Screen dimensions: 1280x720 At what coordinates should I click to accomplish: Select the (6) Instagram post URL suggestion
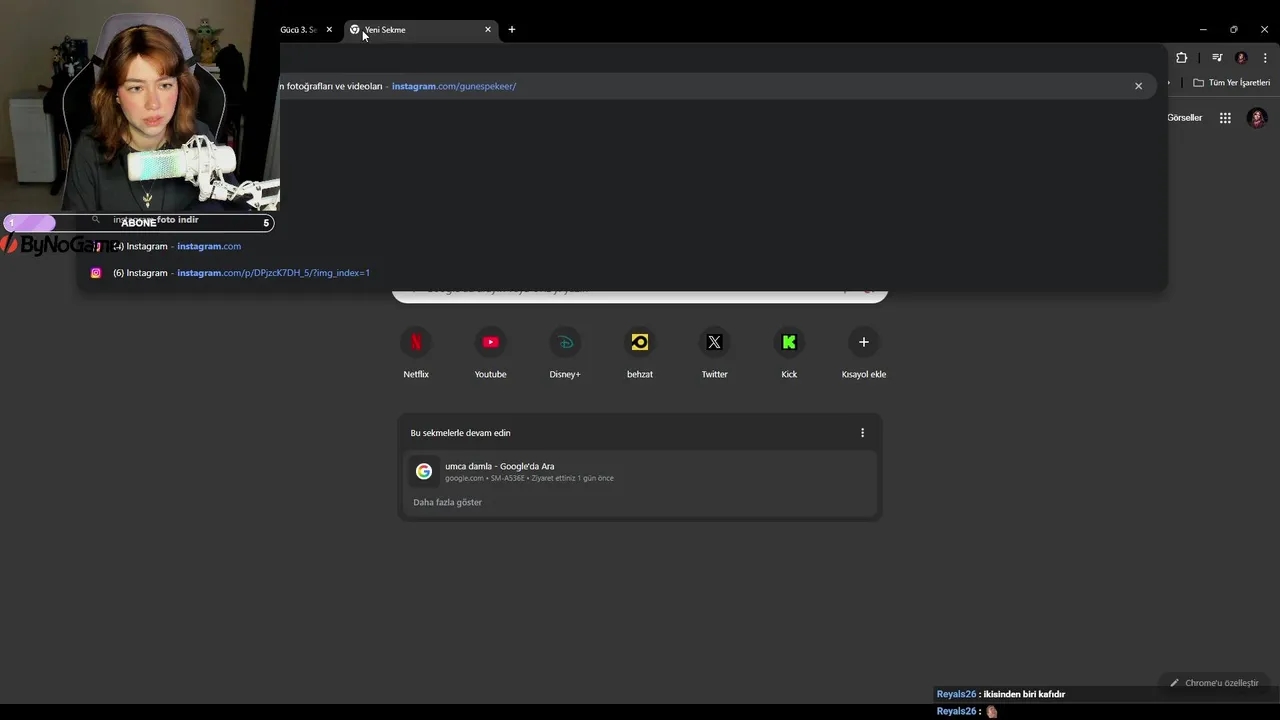click(622, 273)
